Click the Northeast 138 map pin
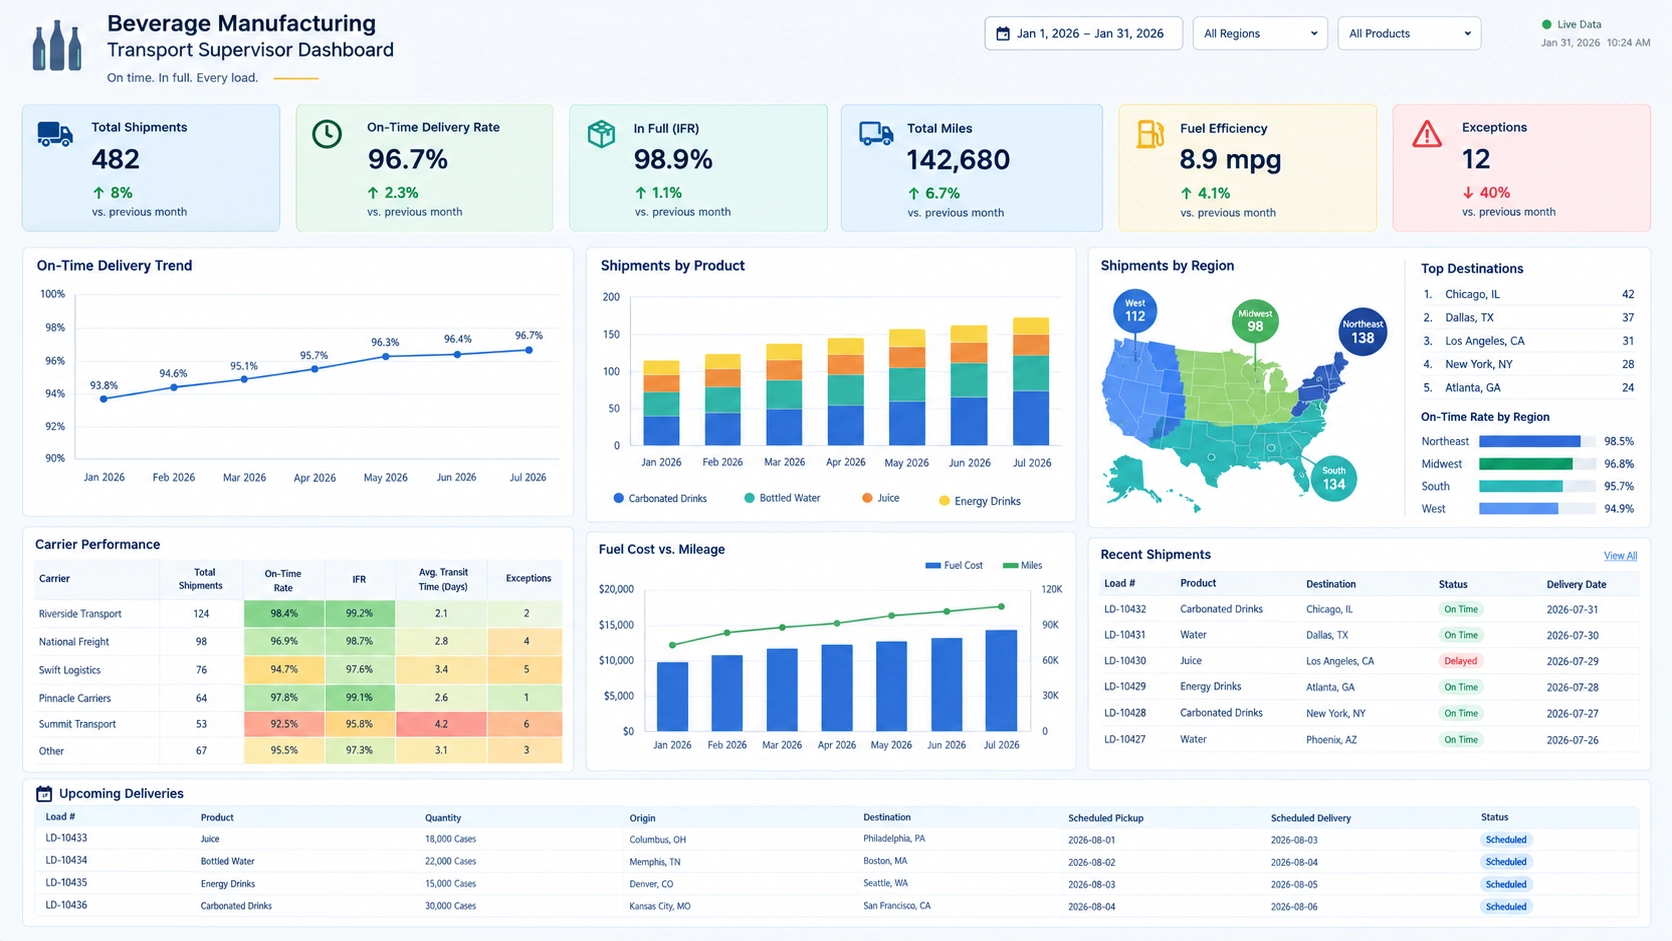The height and width of the screenshot is (941, 1672). click(x=1363, y=332)
